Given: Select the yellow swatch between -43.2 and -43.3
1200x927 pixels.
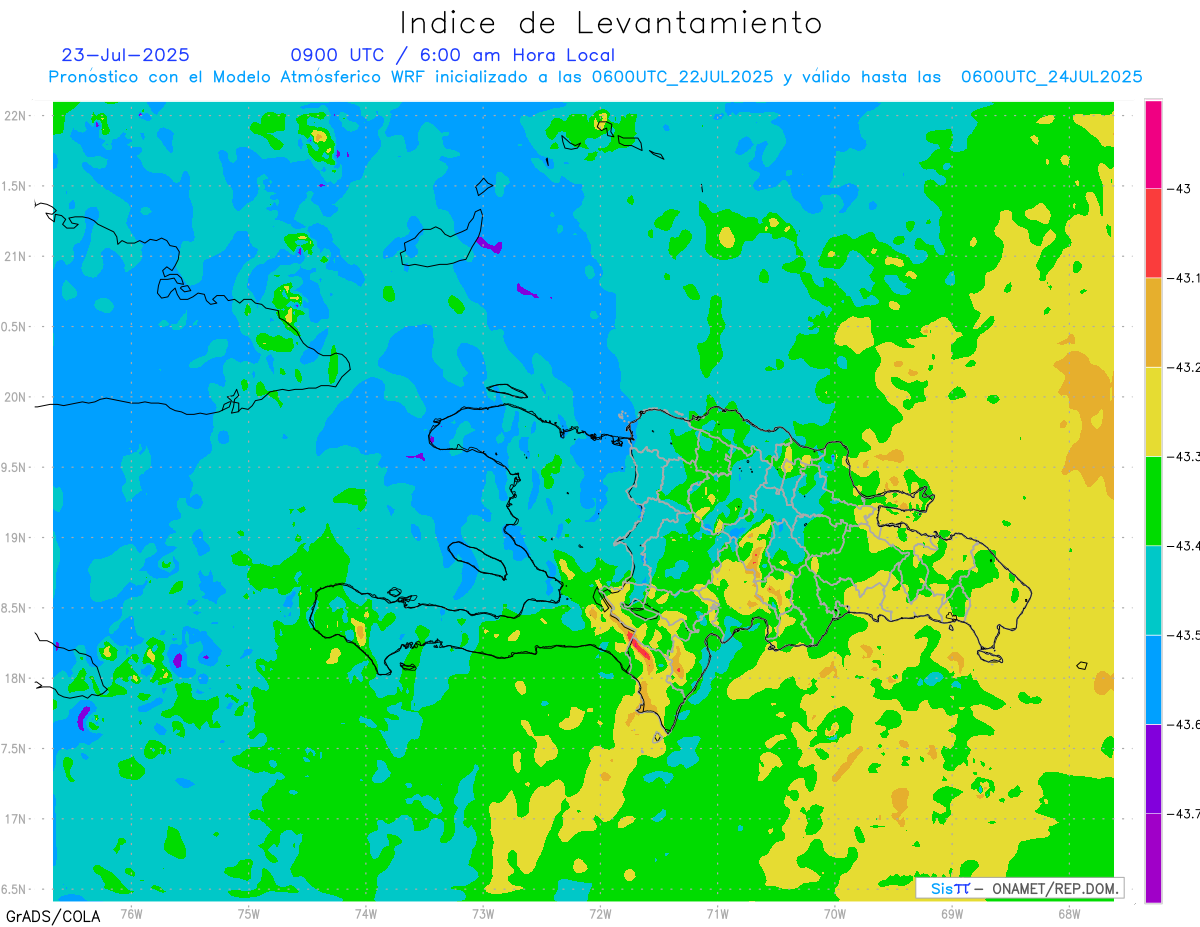Looking at the screenshot, I should tap(1153, 411).
